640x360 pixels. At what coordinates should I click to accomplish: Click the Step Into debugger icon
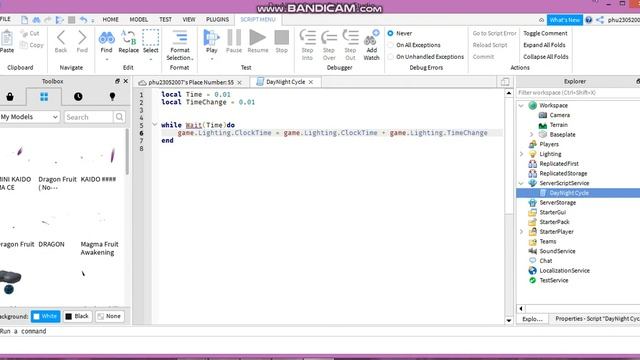point(307,37)
